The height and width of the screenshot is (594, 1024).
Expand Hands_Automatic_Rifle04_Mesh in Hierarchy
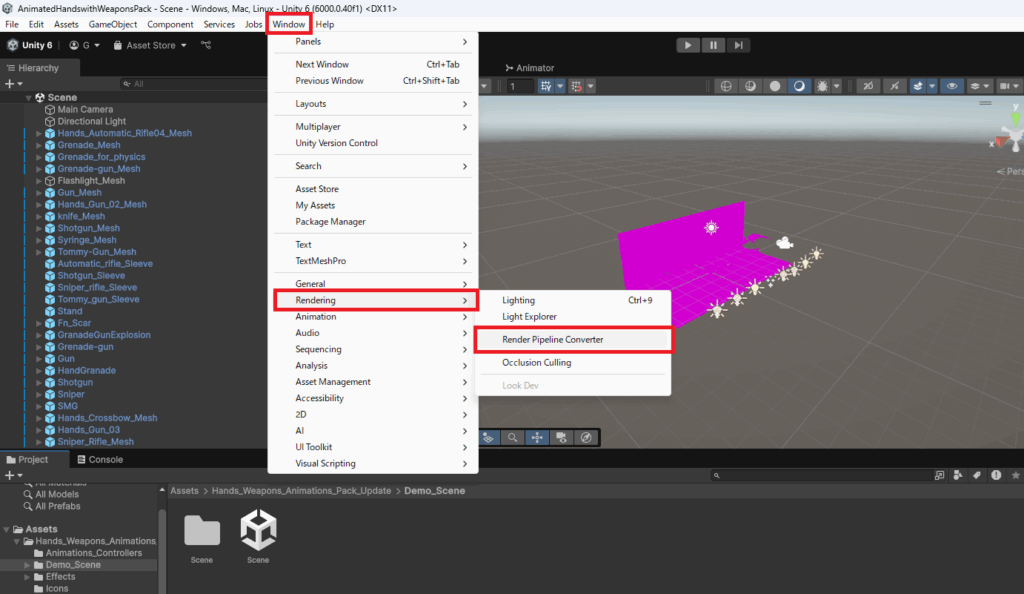tap(39, 133)
